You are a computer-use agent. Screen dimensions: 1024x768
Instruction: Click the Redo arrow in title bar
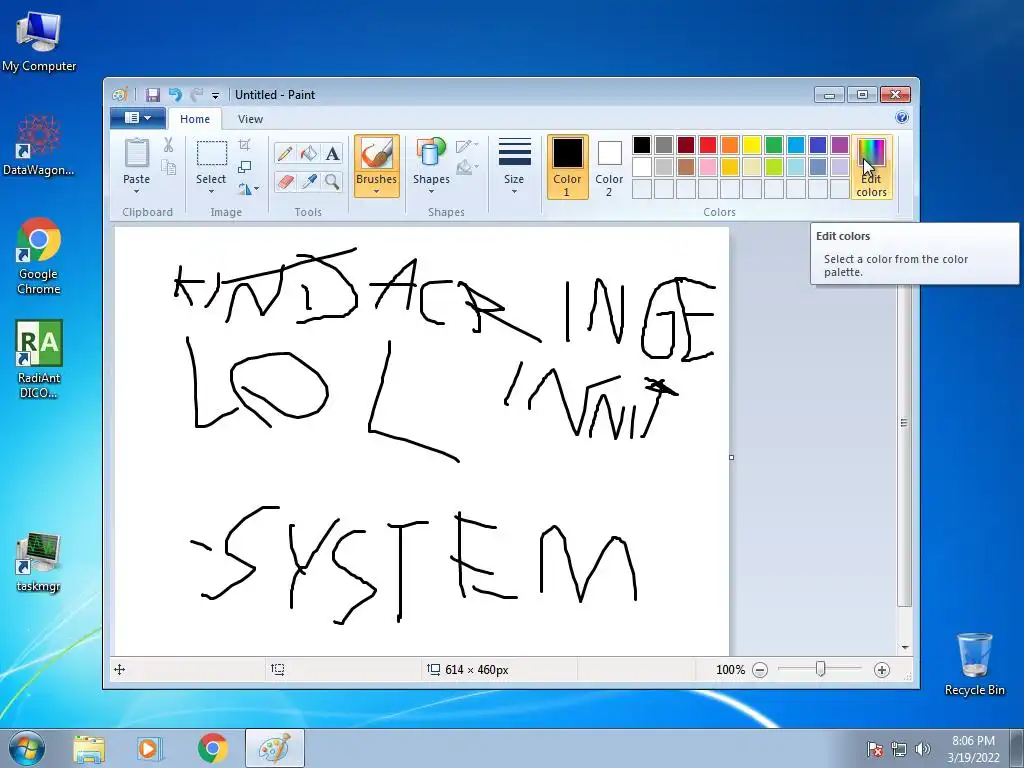[197, 95]
